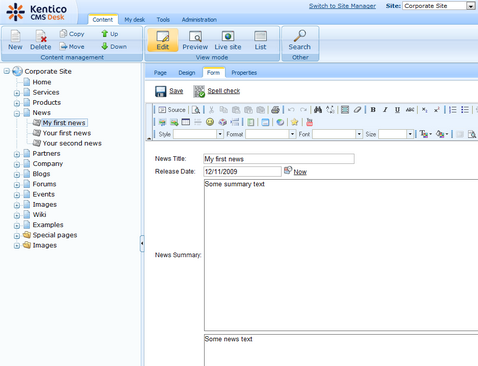Open the calendar icon beside Release Date
This screenshot has height=366, width=478.
point(288,170)
